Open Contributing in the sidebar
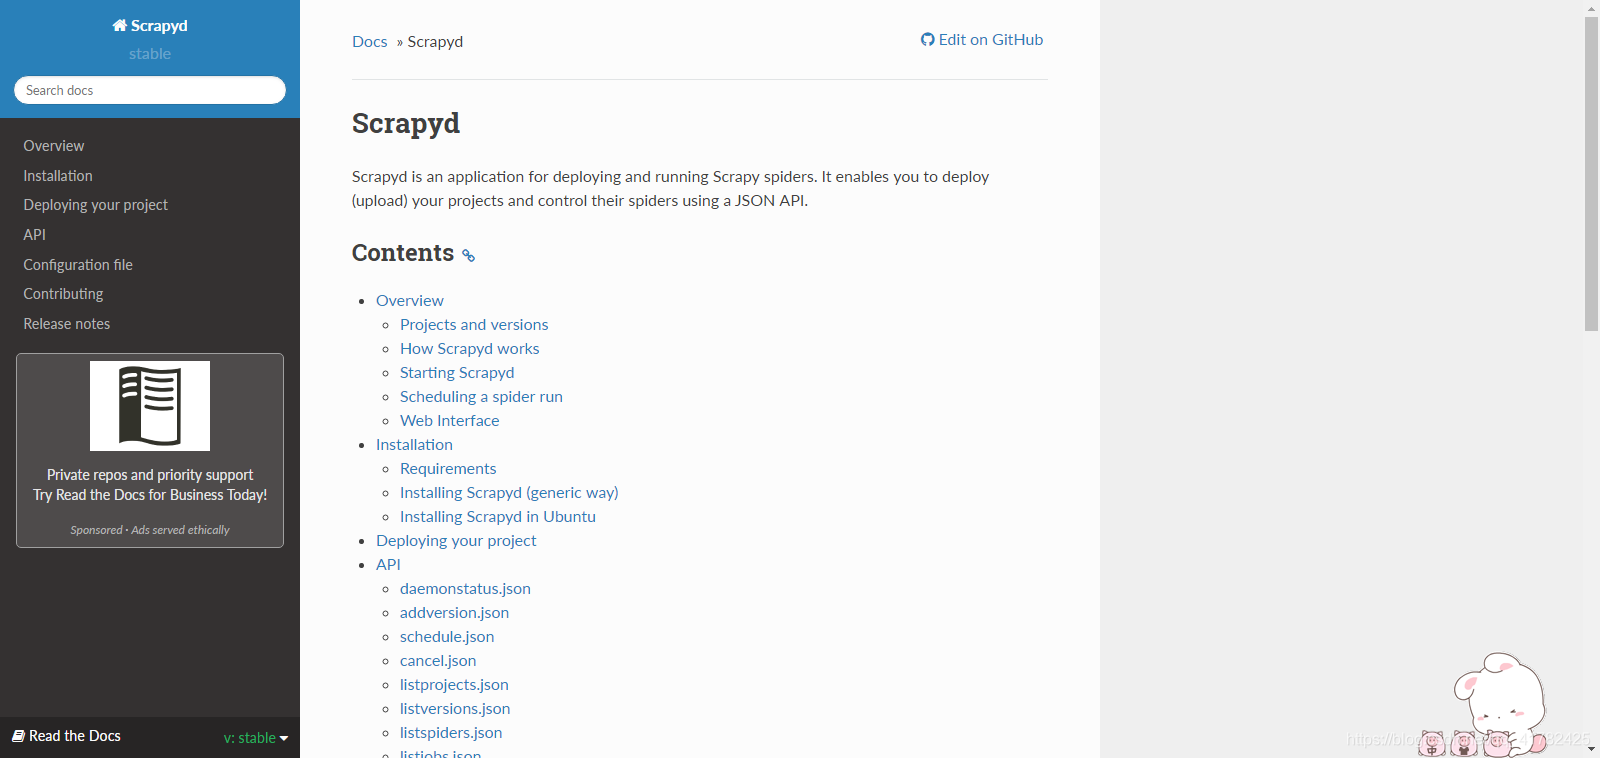This screenshot has height=758, width=1600. (x=63, y=294)
